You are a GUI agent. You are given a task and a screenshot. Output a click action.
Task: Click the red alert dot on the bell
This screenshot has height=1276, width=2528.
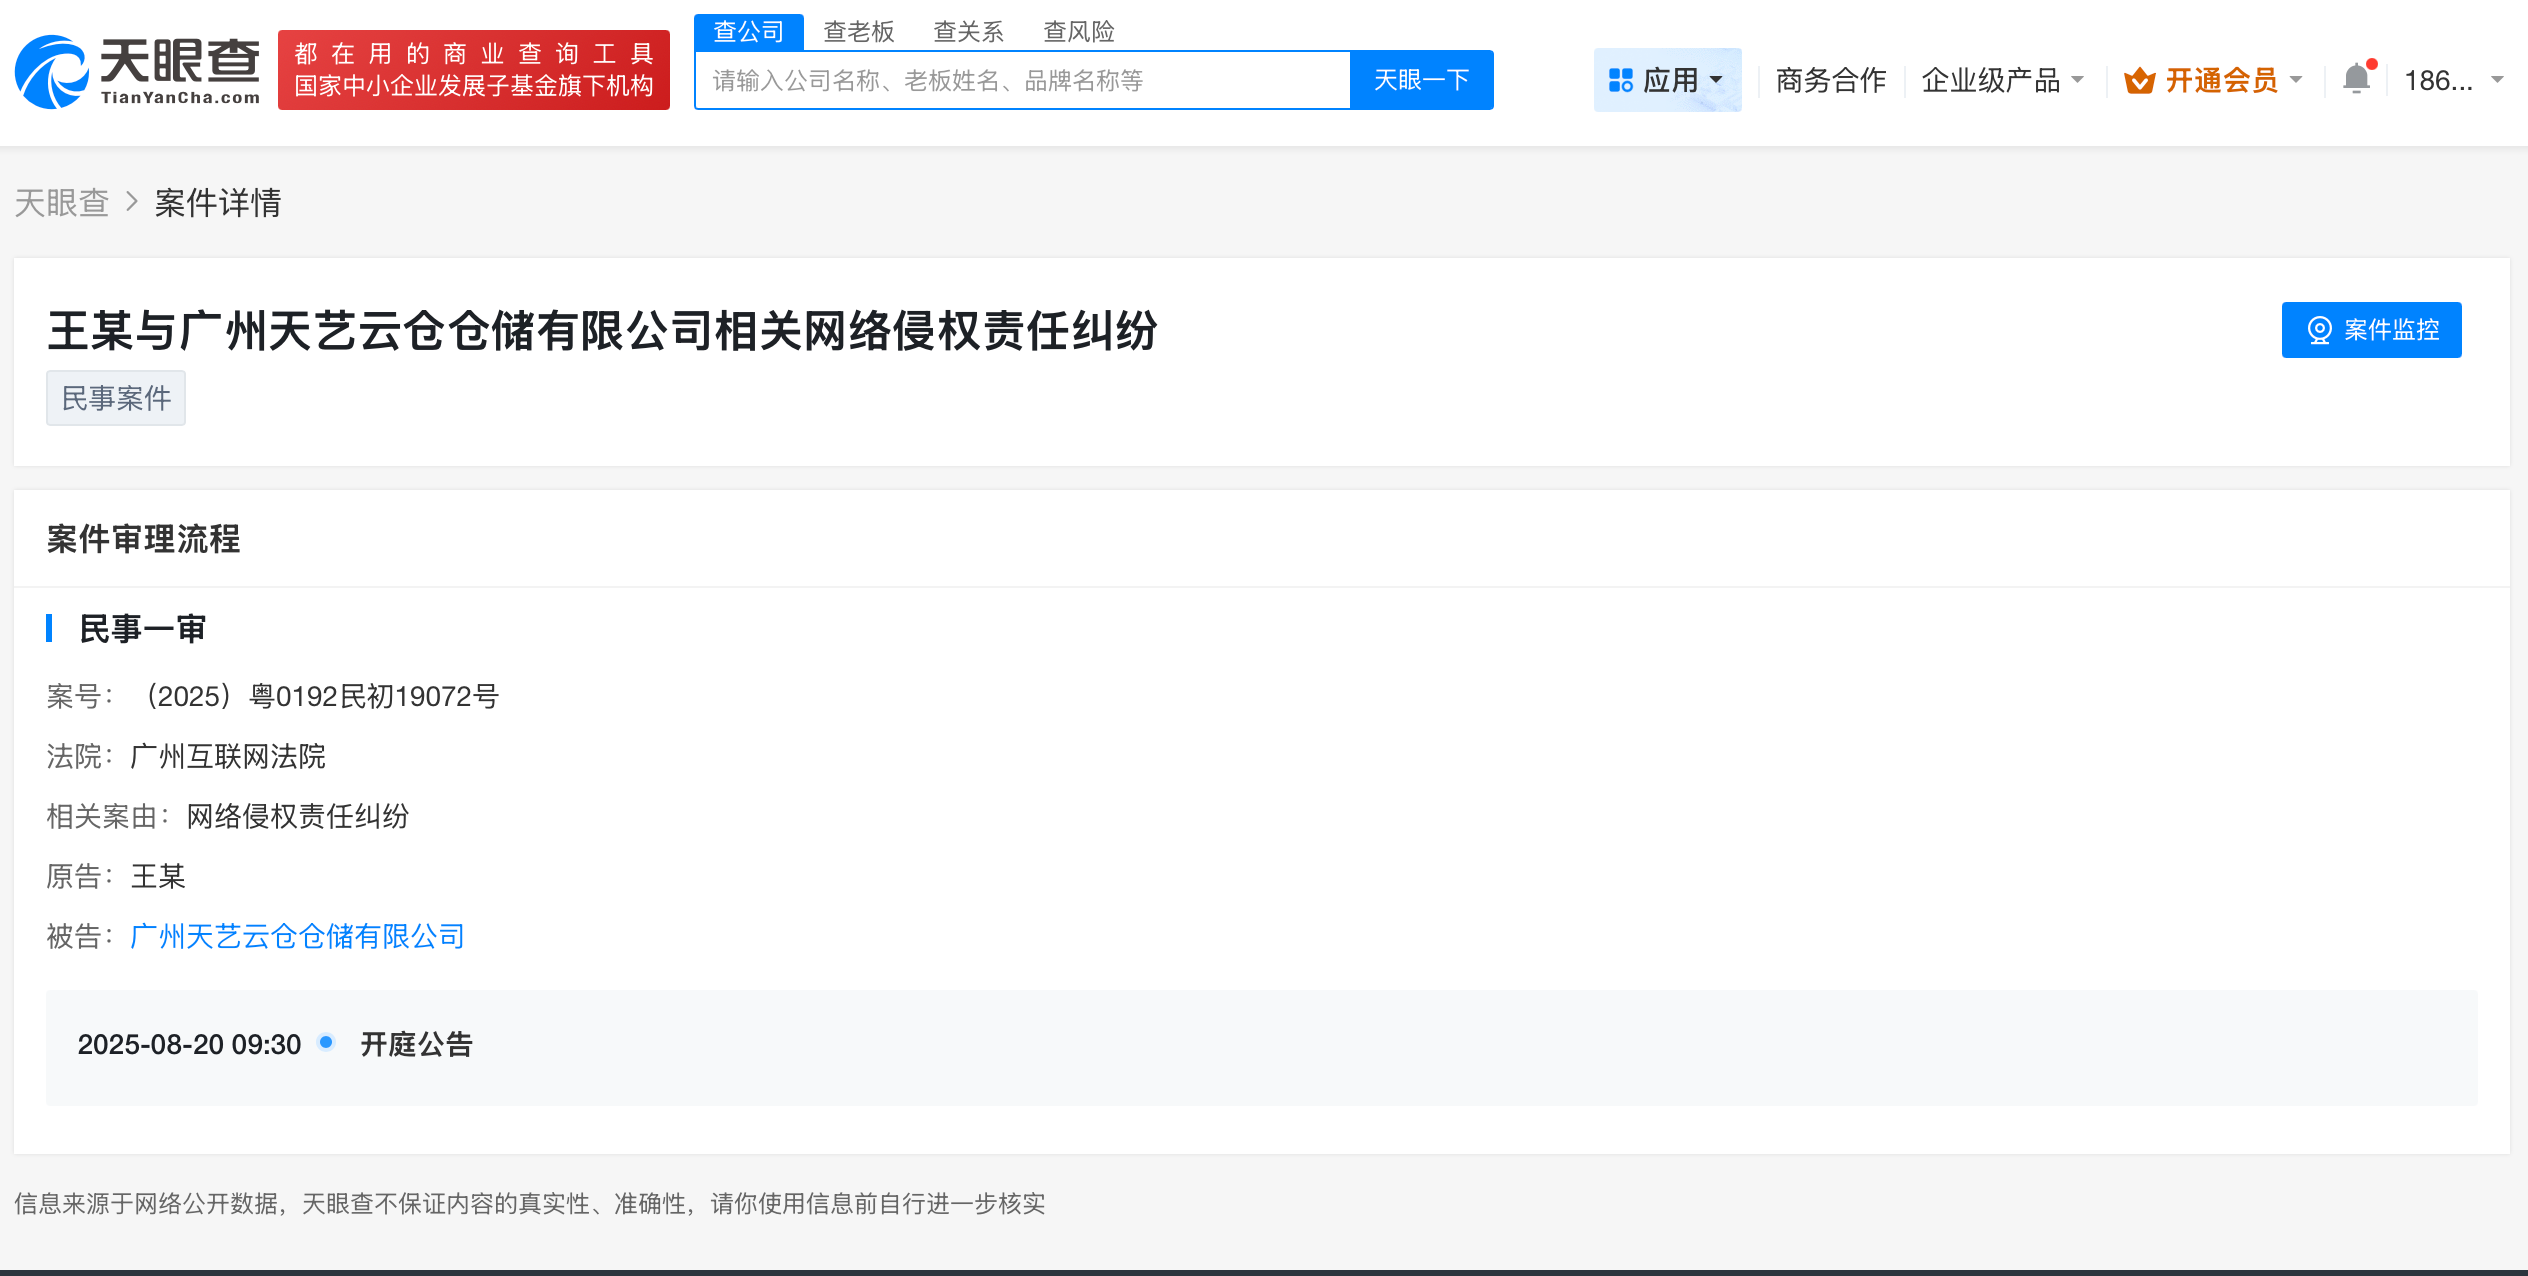click(2372, 63)
